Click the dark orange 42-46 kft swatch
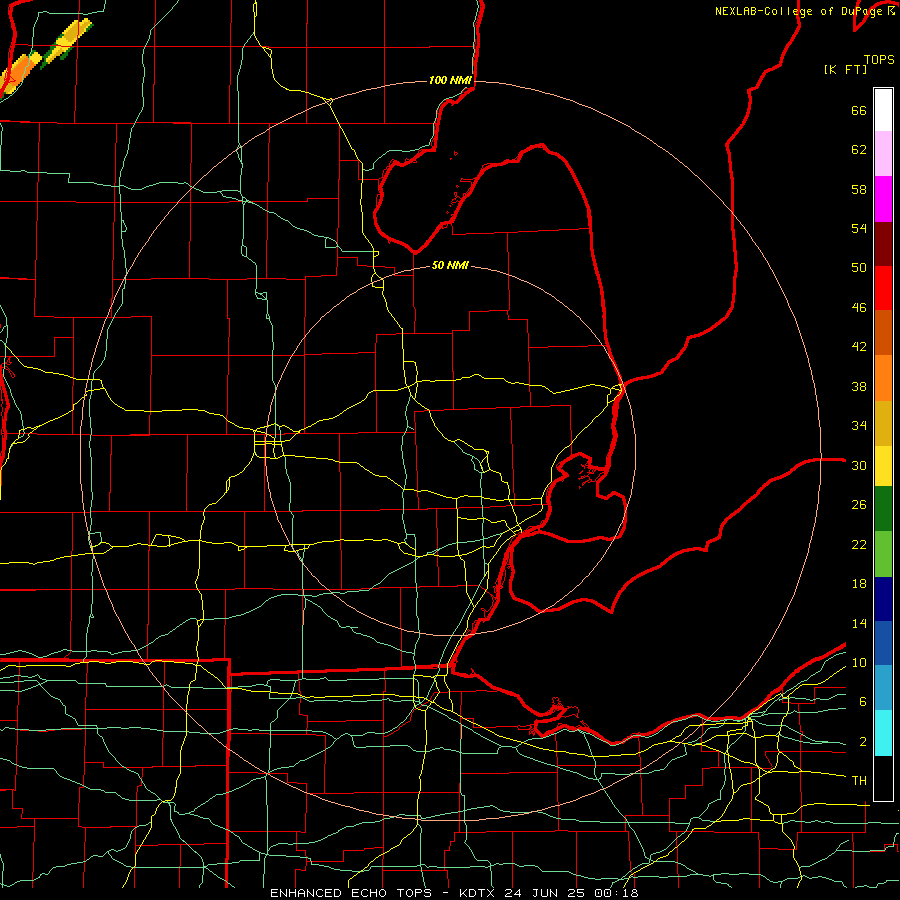 coord(883,333)
